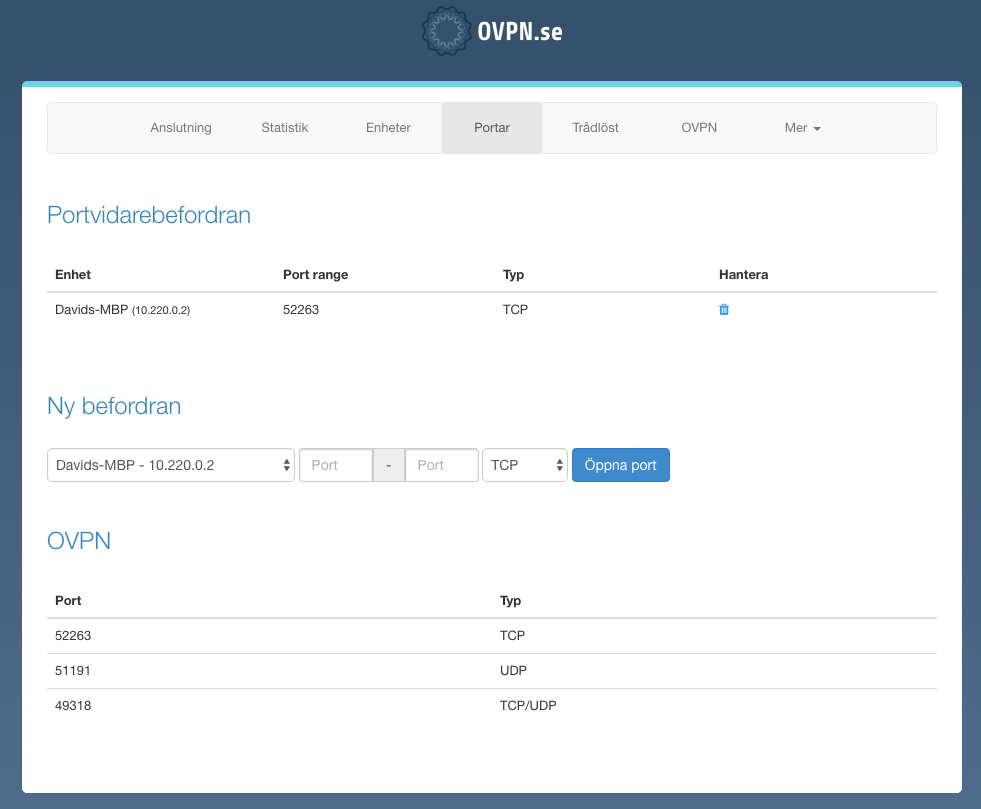Click the Ny befordran heading
The image size is (981, 809).
114,406
